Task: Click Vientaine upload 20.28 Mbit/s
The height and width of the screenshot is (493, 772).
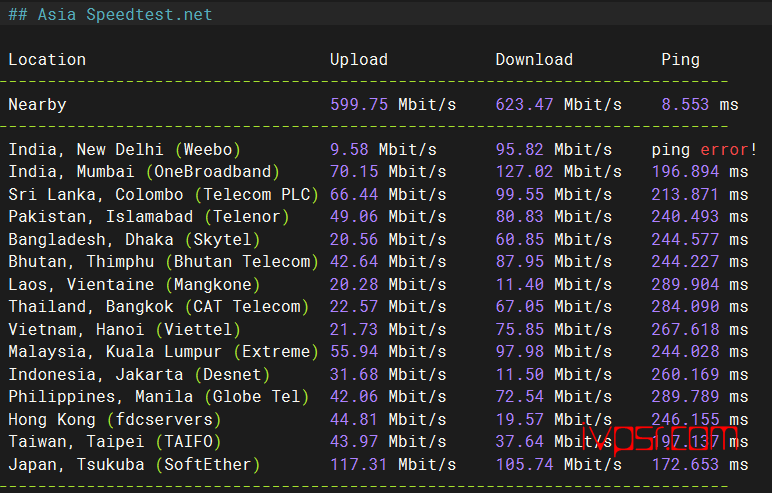Action: (388, 284)
